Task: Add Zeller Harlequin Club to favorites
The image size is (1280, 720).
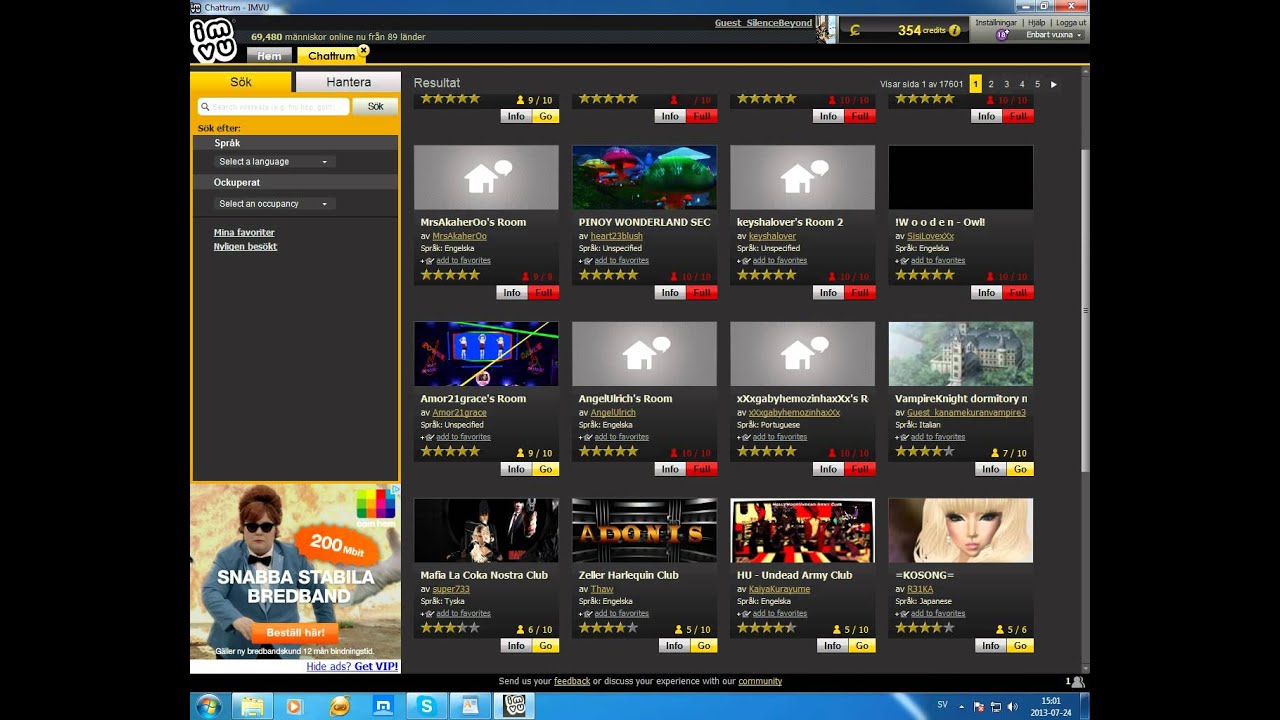Action: tap(621, 614)
